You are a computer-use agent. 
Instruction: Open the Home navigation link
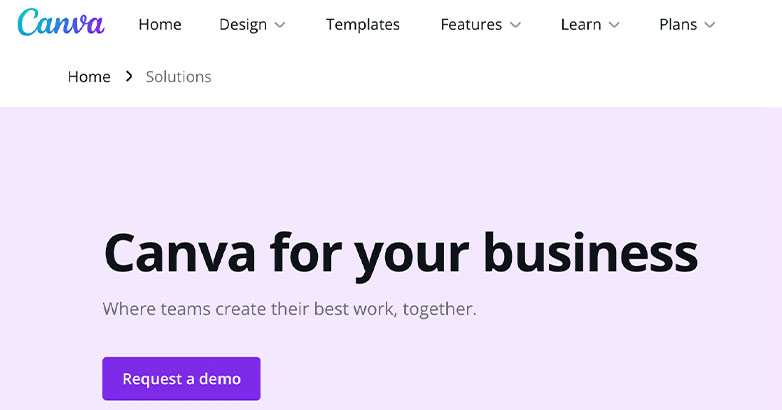coord(160,24)
